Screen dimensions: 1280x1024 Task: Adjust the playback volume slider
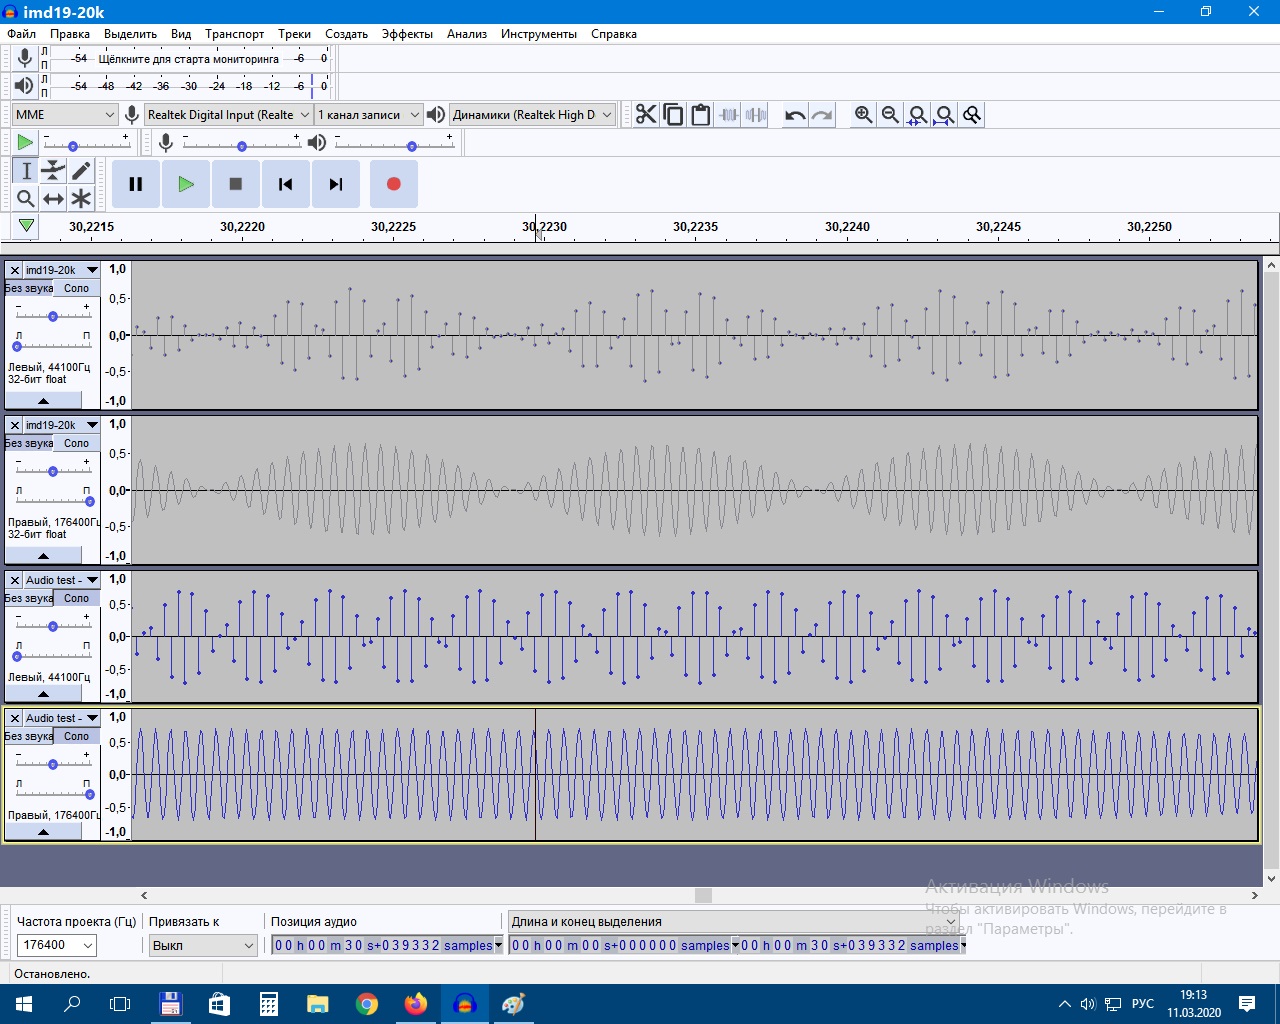point(393,144)
